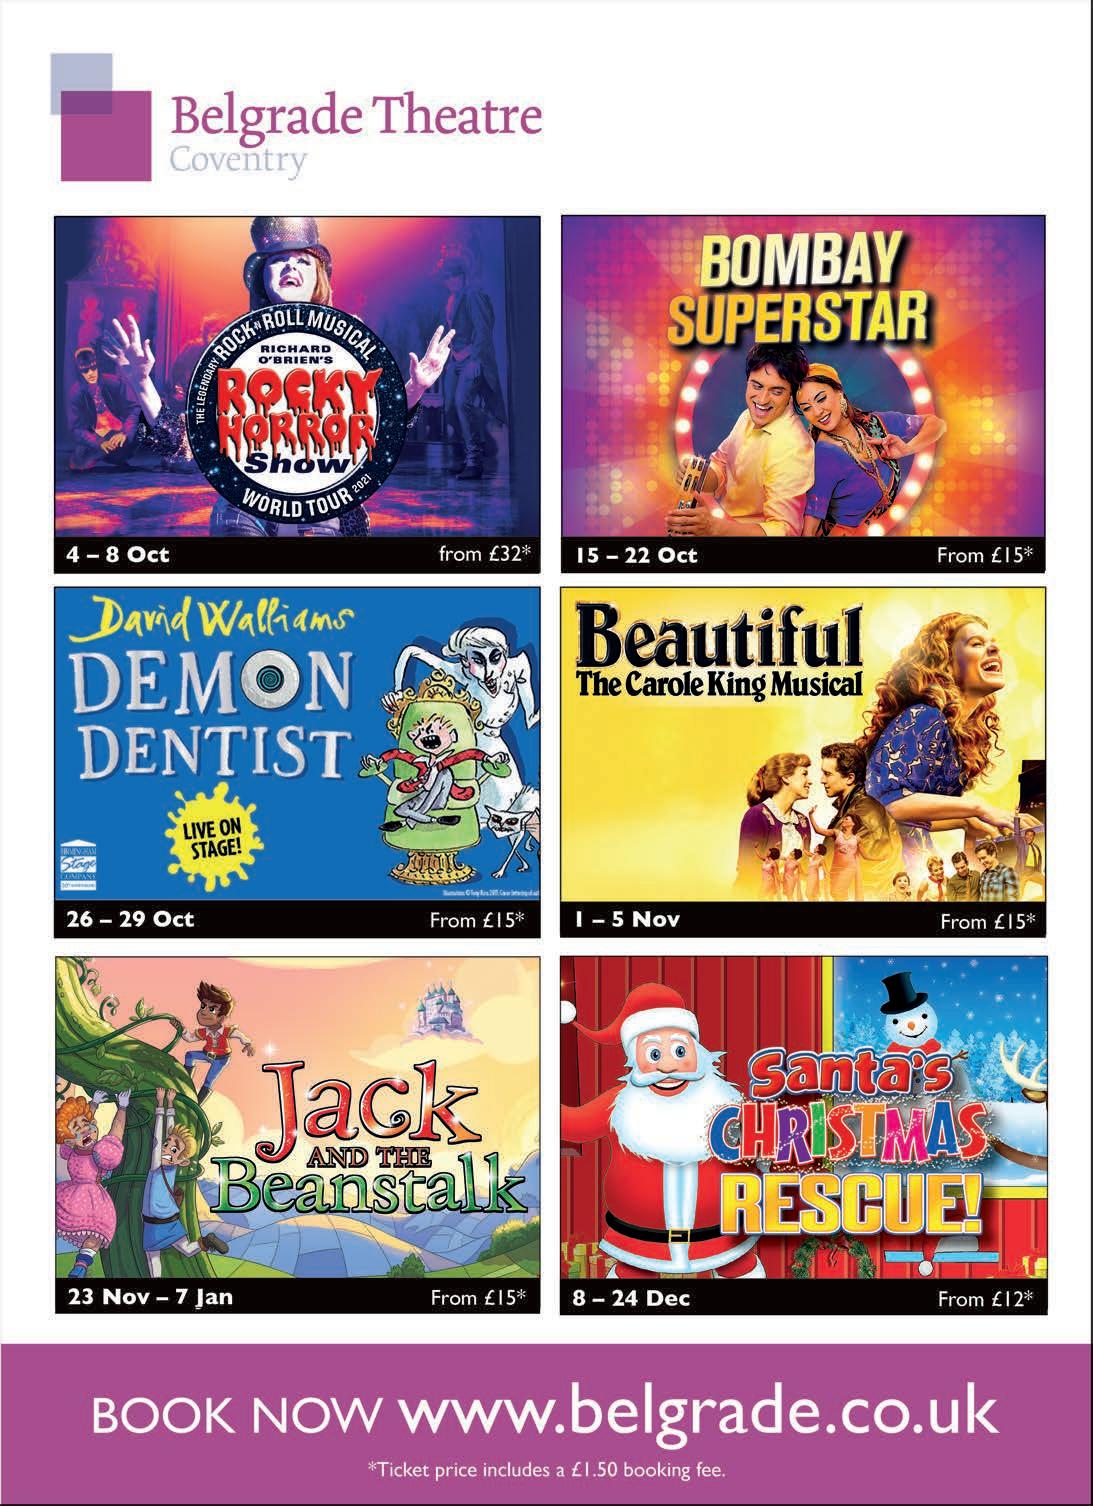This screenshot has width=1093, height=1506.
Task: Open the Demon Dentist show image
Action: point(297,744)
